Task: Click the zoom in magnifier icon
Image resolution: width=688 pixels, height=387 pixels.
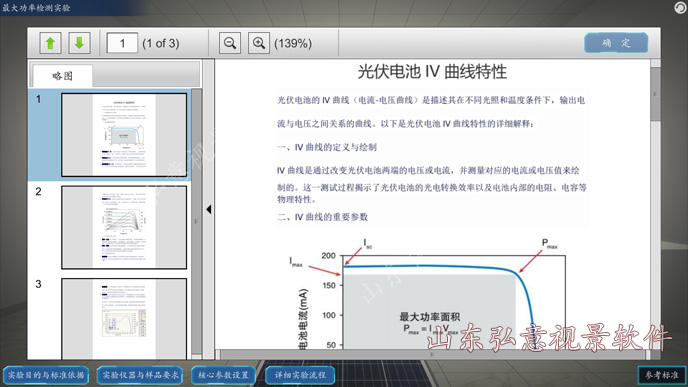Action: pos(259,43)
